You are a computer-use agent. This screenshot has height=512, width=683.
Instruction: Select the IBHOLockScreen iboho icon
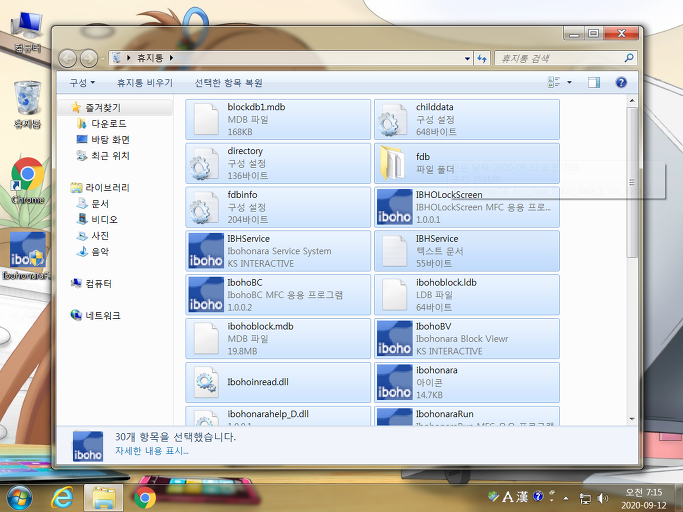395,207
